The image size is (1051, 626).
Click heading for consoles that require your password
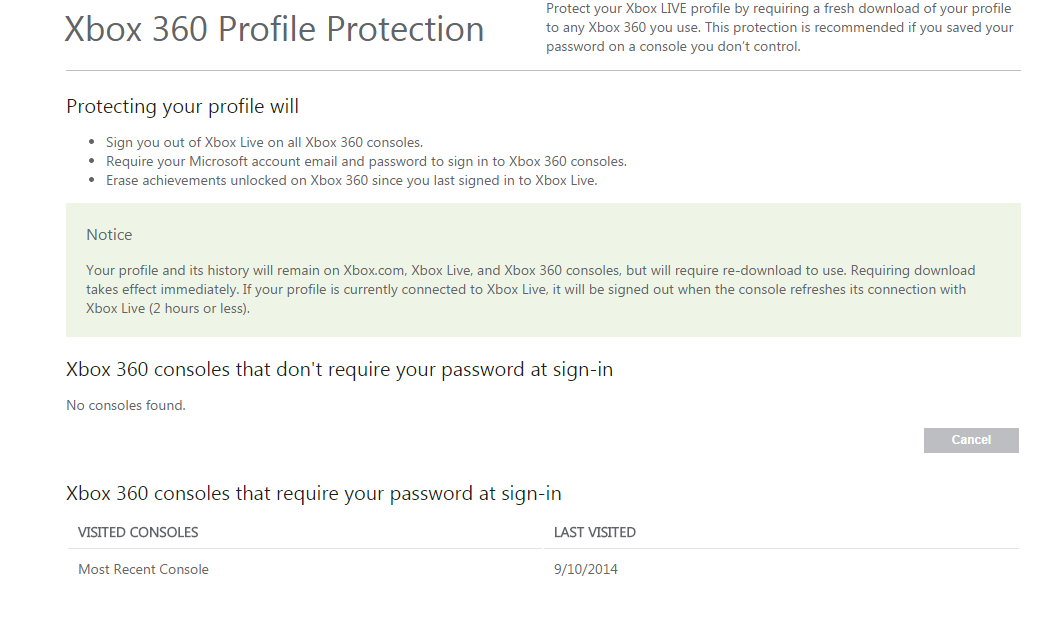[313, 493]
